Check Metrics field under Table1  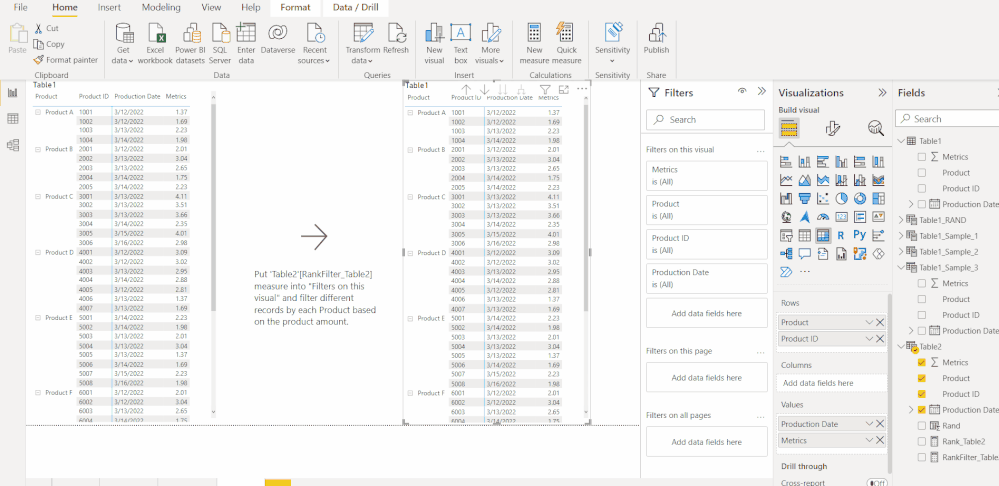tap(921, 157)
